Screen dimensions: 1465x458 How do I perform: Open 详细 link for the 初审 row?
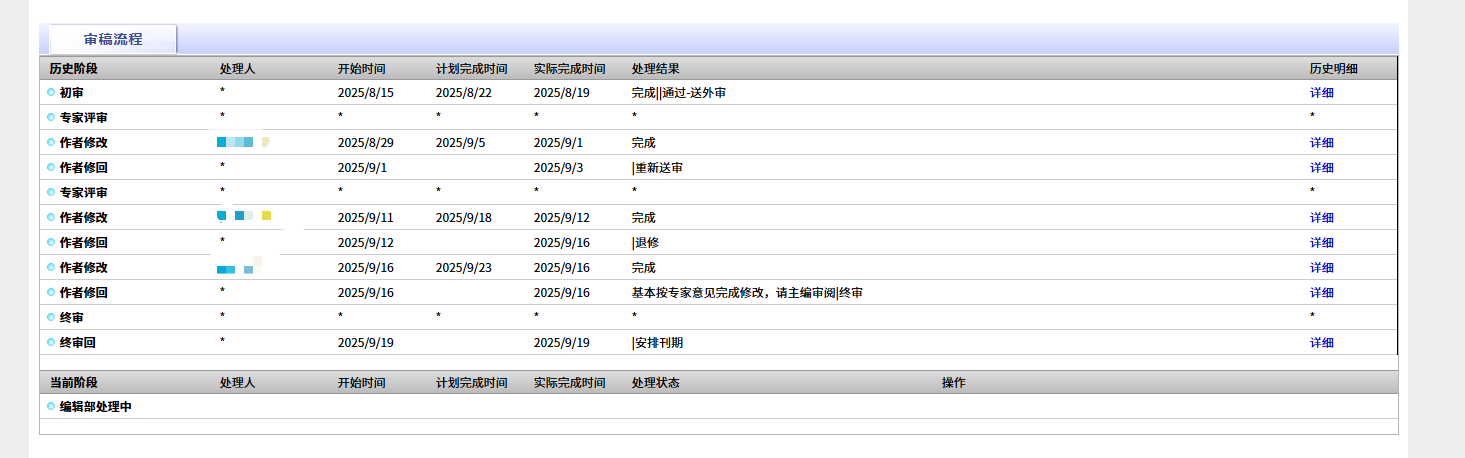(x=1321, y=93)
